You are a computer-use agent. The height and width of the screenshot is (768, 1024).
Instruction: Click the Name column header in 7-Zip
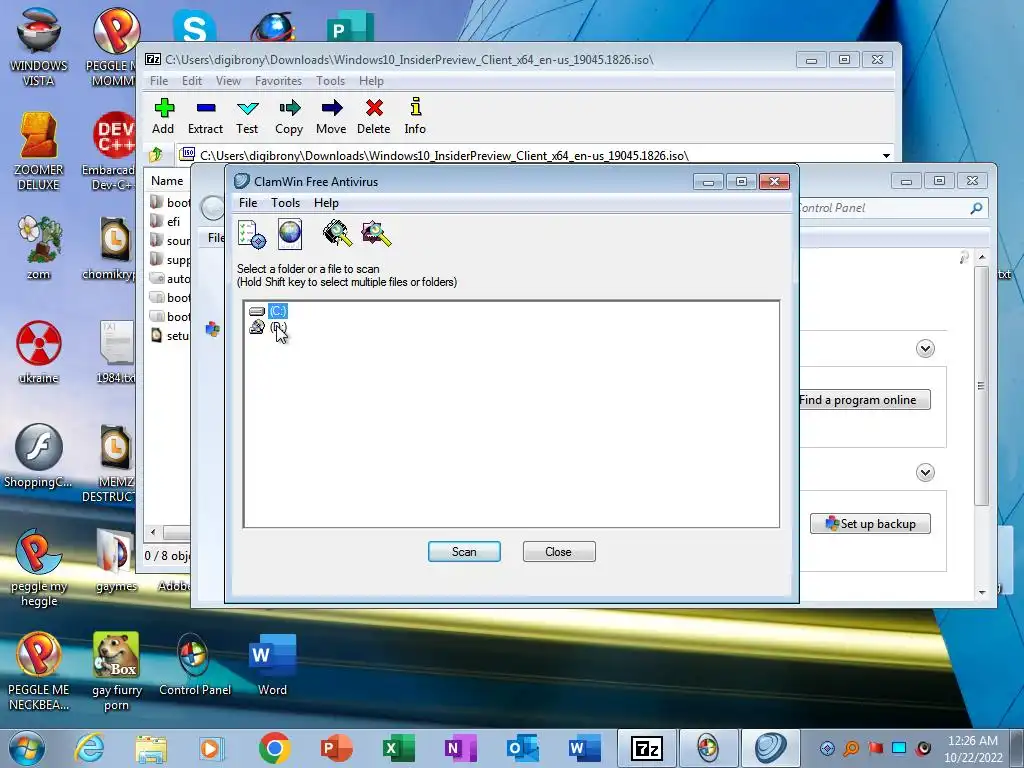(x=167, y=181)
